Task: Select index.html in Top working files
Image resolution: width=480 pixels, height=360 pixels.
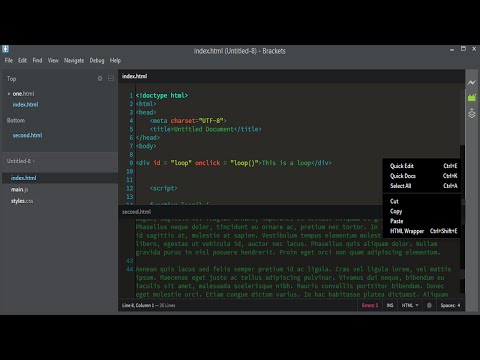Action: (x=25, y=105)
